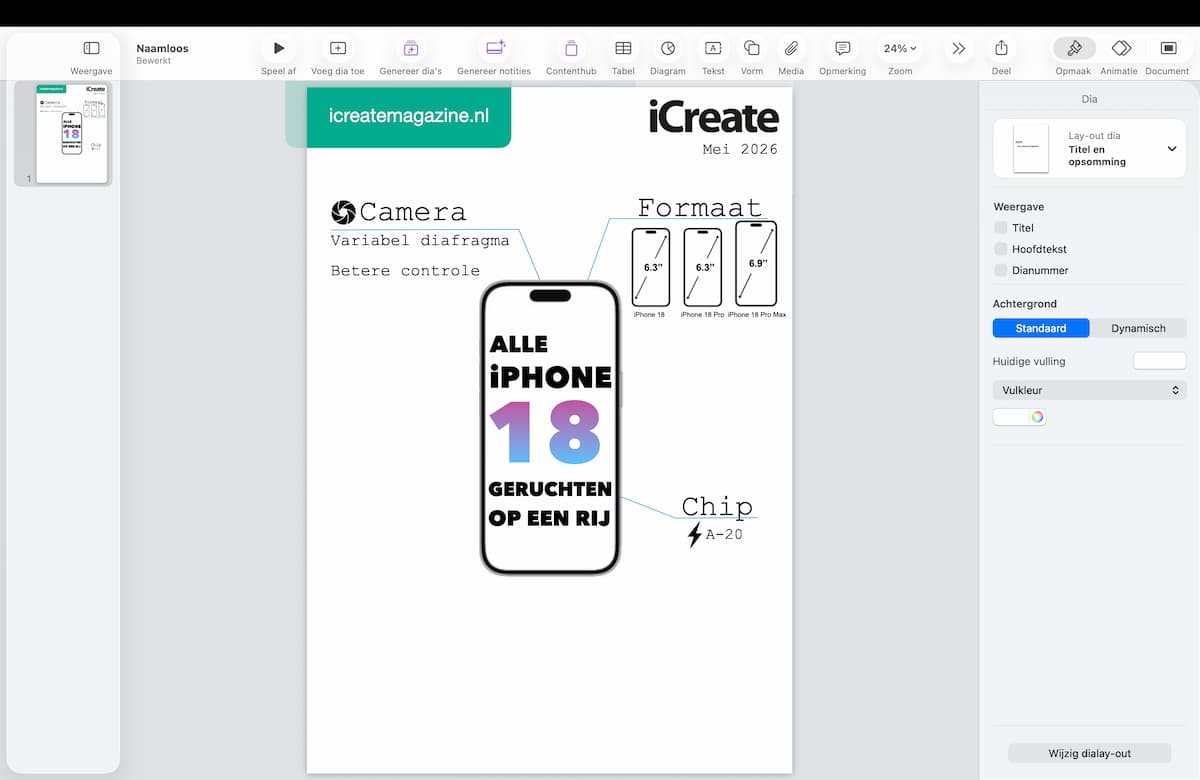The width and height of the screenshot is (1200, 780).
Task: Select the Mei 2026 date text
Action: click(740, 149)
